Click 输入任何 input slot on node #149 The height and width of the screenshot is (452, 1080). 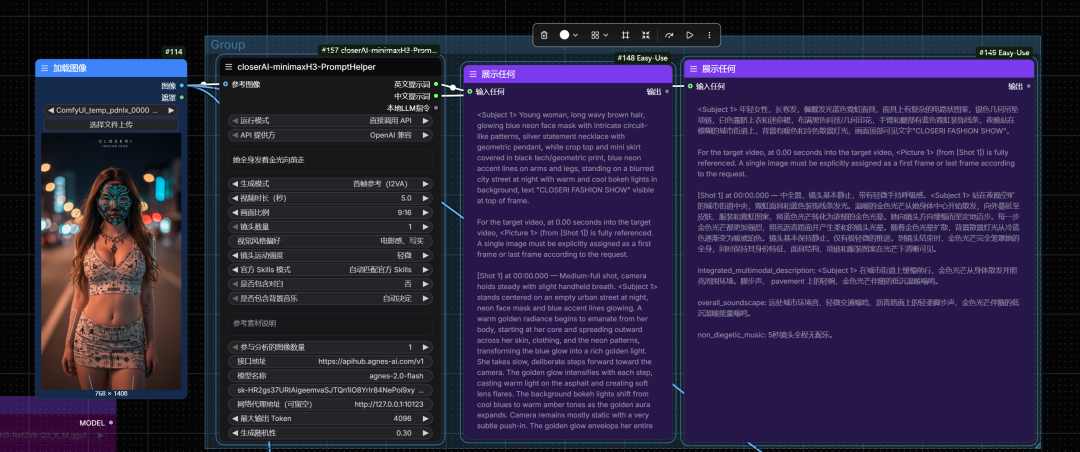[690, 86]
